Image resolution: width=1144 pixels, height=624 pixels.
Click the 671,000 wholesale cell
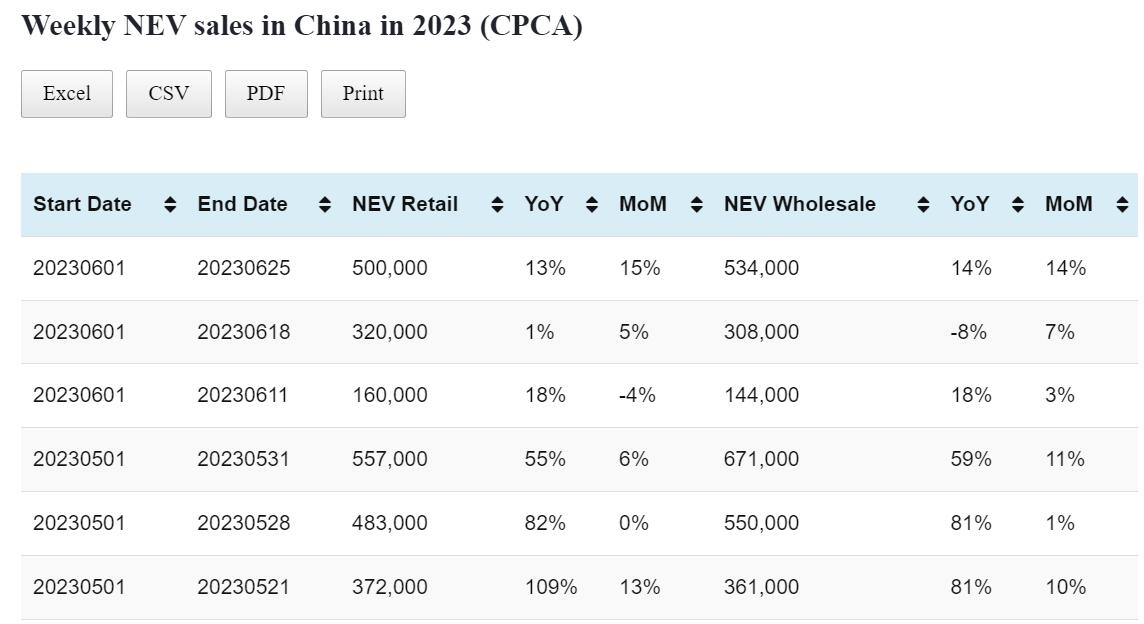click(x=761, y=459)
